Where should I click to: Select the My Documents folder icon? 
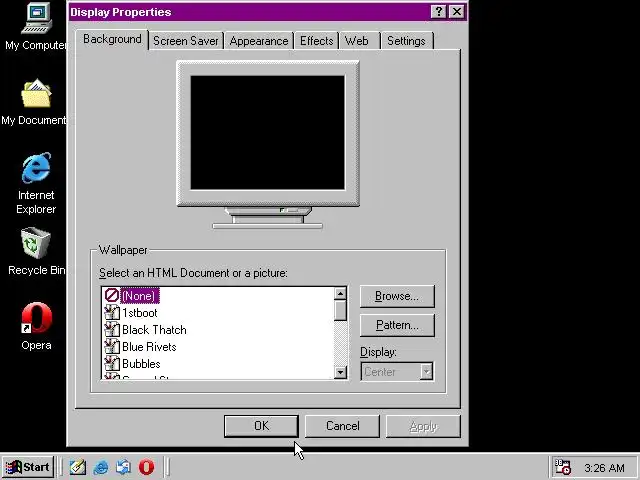pyautogui.click(x=36, y=93)
